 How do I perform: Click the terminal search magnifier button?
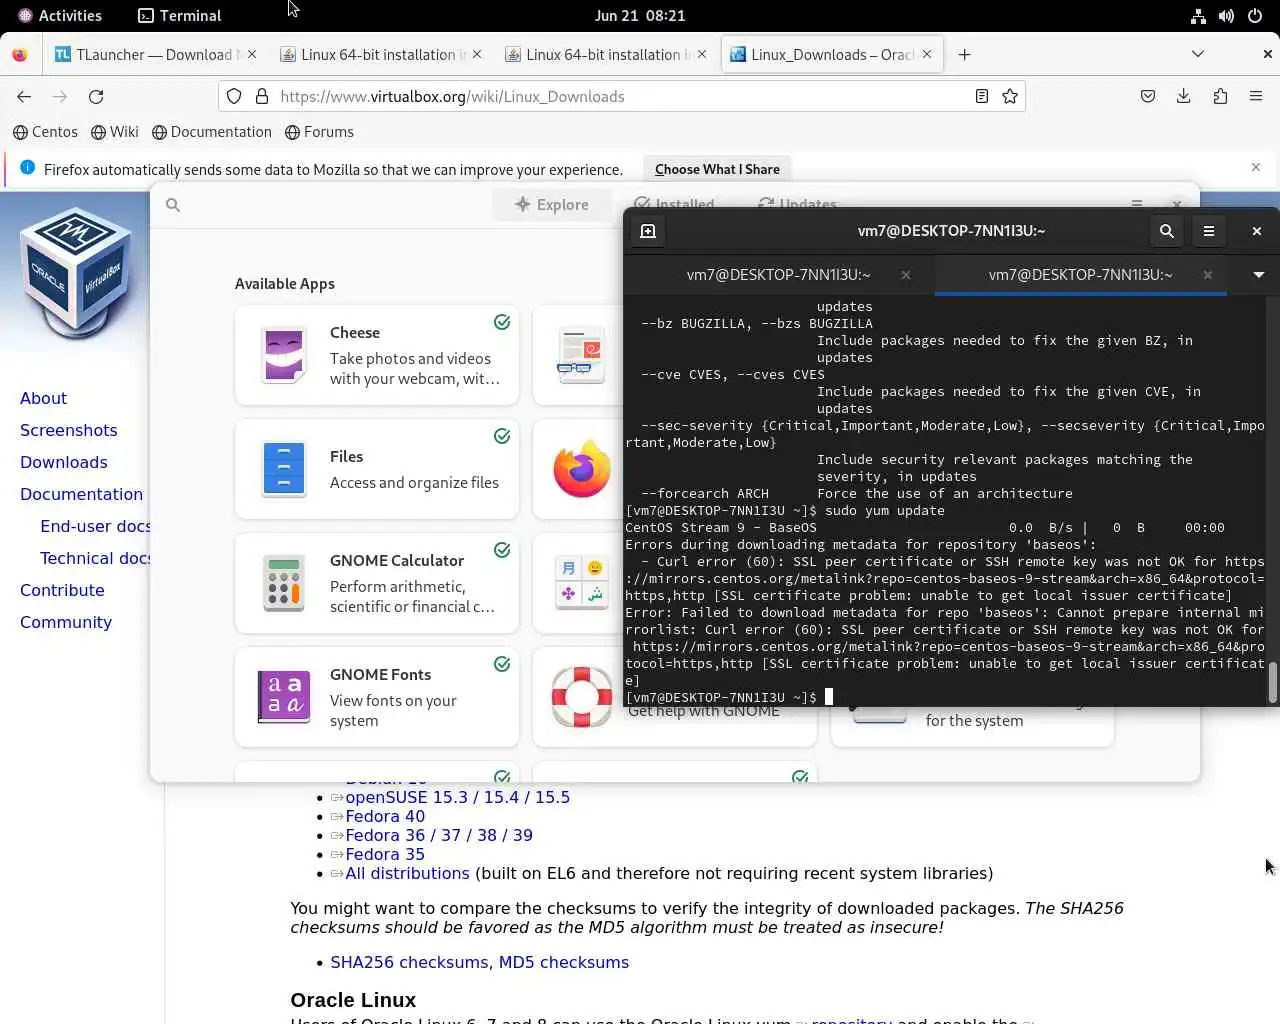[x=1167, y=231]
